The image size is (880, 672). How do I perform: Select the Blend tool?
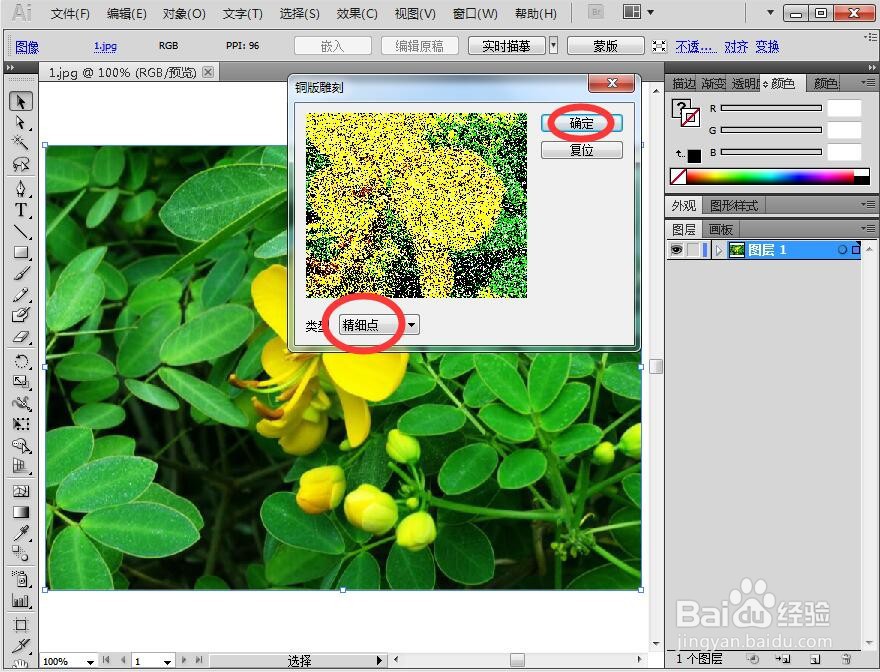(21, 554)
